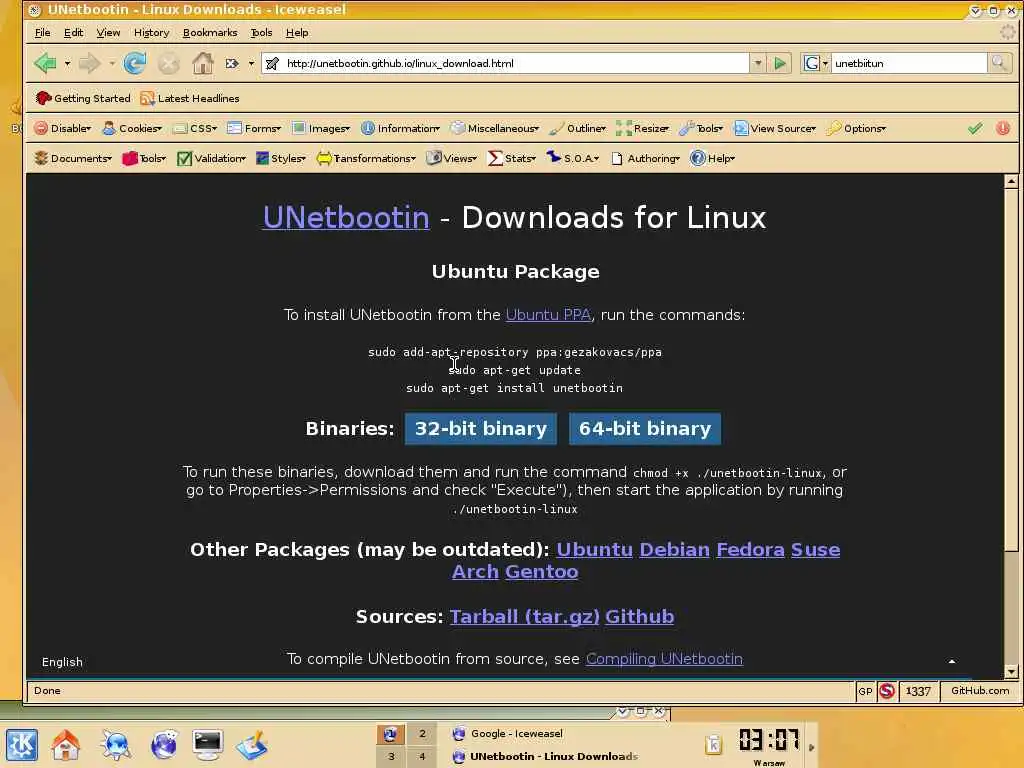The image size is (1024, 768).
Task: Click the page's down scroll arrow
Action: pos(1012,671)
